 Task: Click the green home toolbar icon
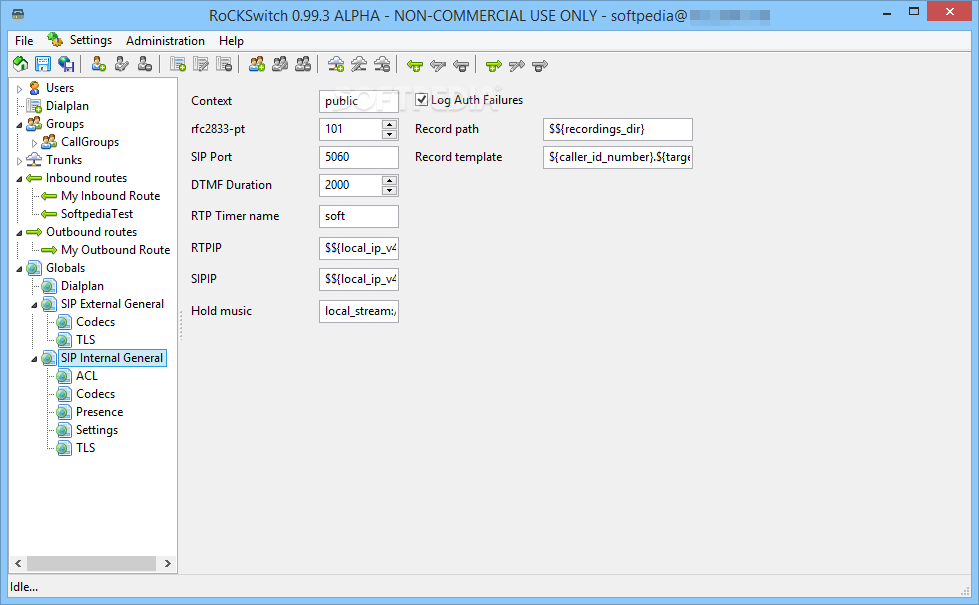20,64
